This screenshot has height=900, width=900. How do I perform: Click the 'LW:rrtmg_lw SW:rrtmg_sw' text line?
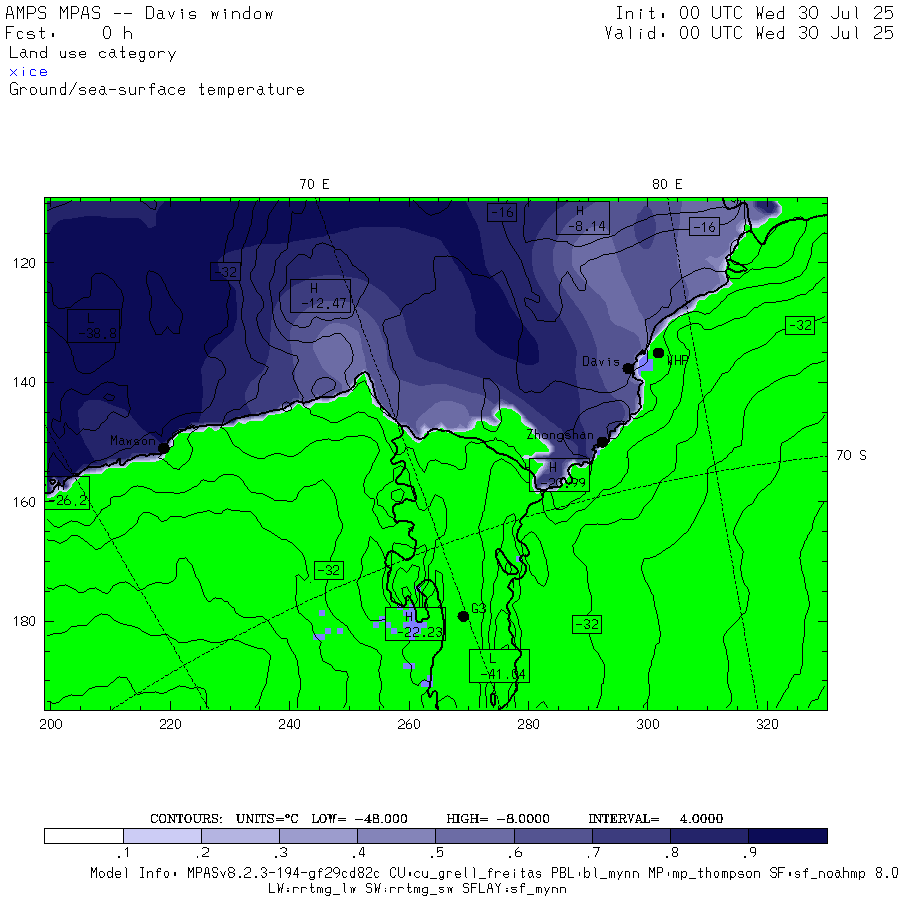click(x=417, y=889)
